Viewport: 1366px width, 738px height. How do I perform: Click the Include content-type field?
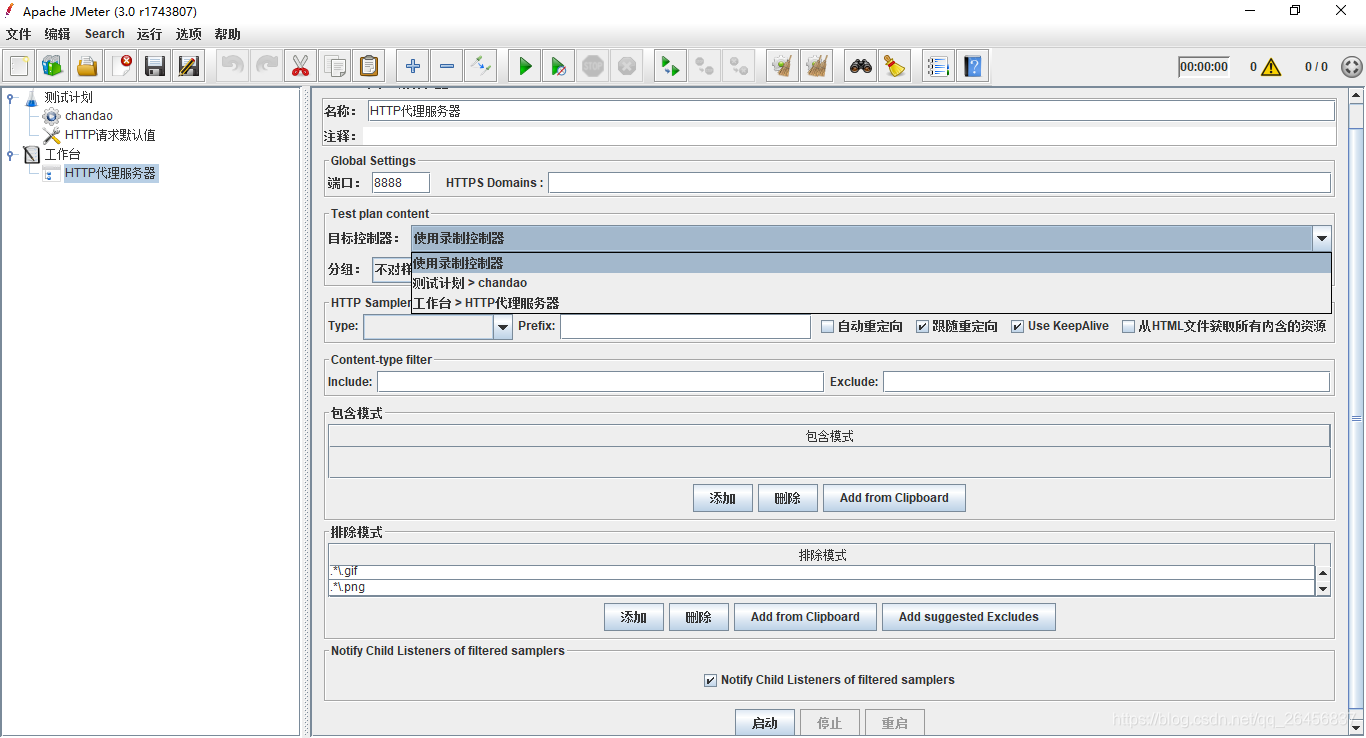pyautogui.click(x=600, y=382)
